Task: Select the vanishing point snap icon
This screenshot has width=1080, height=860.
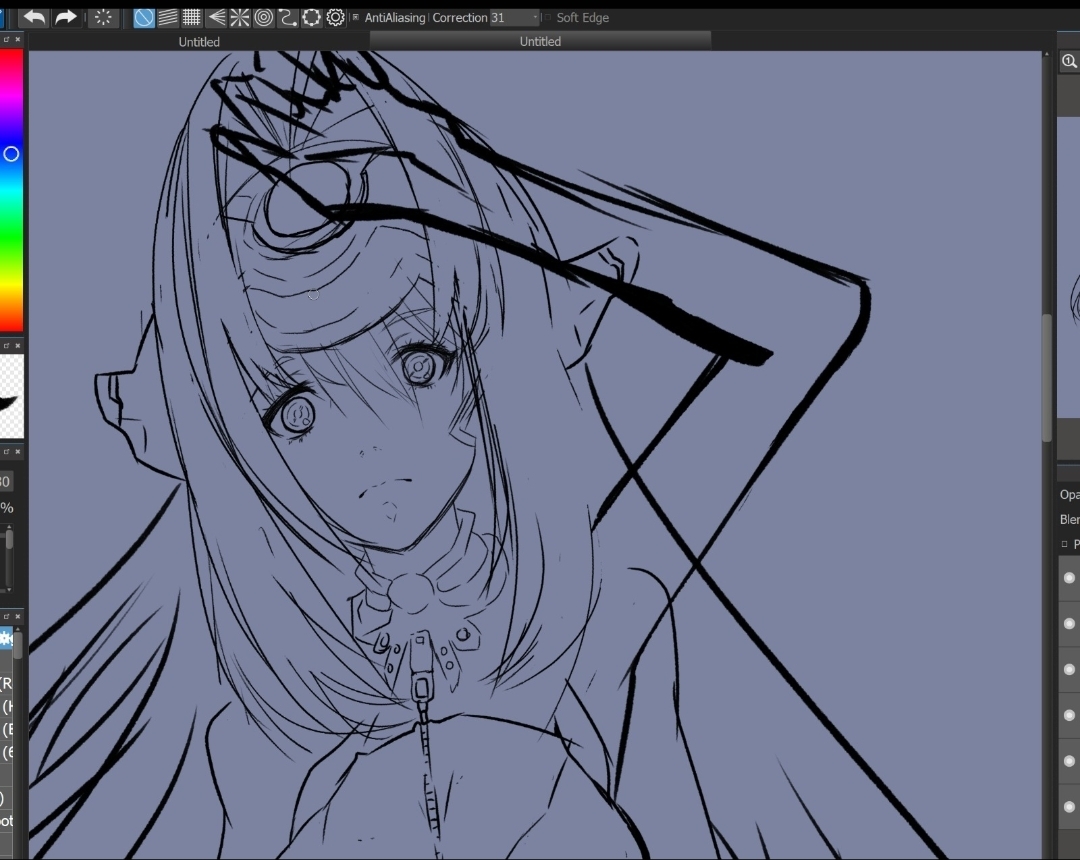Action: pos(216,17)
